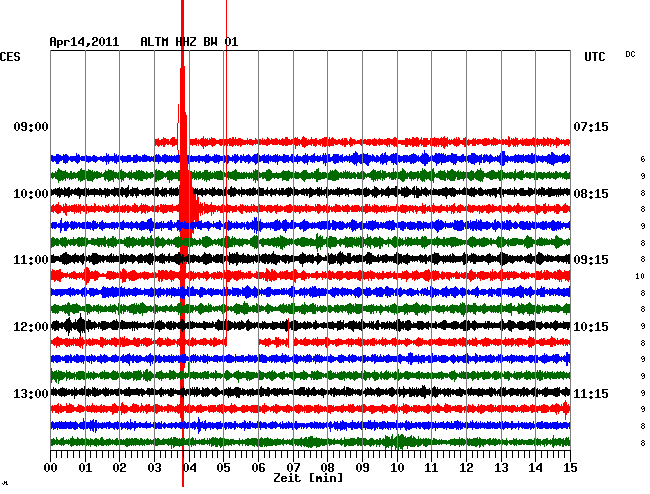
Task: Click minute tick label 12
Action: point(466,468)
